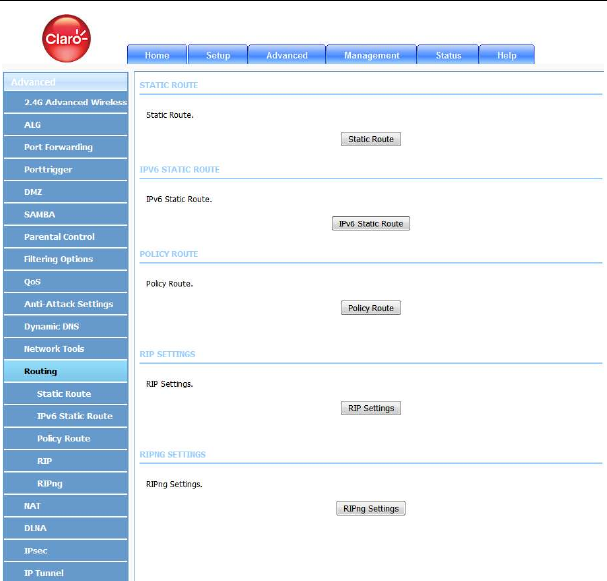607x581 pixels.
Task: Click the STATIC ROUTE section heading
Action: 169,85
